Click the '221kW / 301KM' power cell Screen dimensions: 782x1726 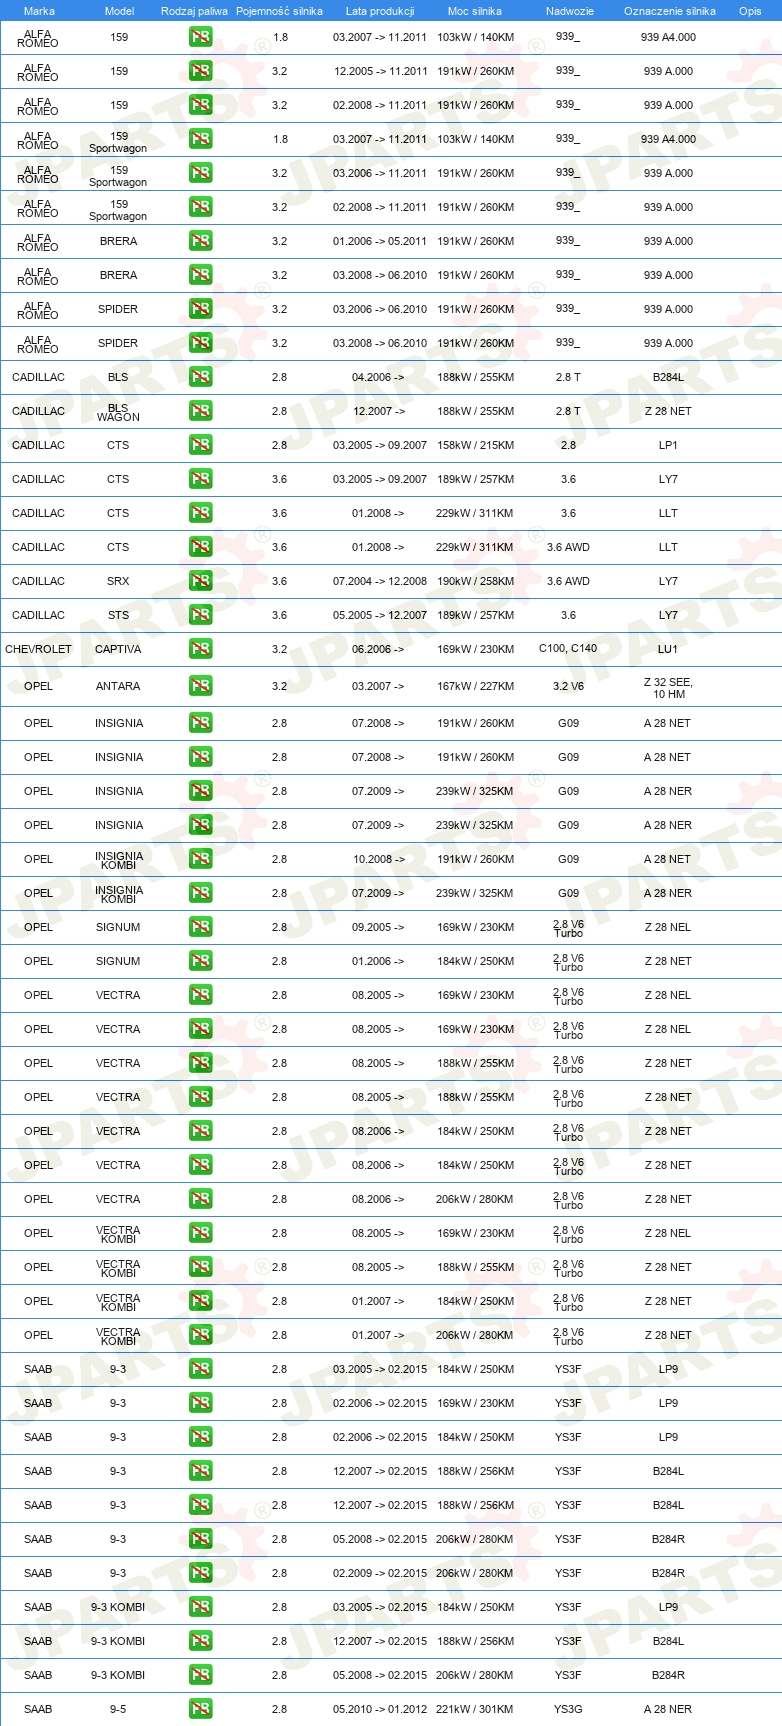pyautogui.click(x=475, y=1709)
